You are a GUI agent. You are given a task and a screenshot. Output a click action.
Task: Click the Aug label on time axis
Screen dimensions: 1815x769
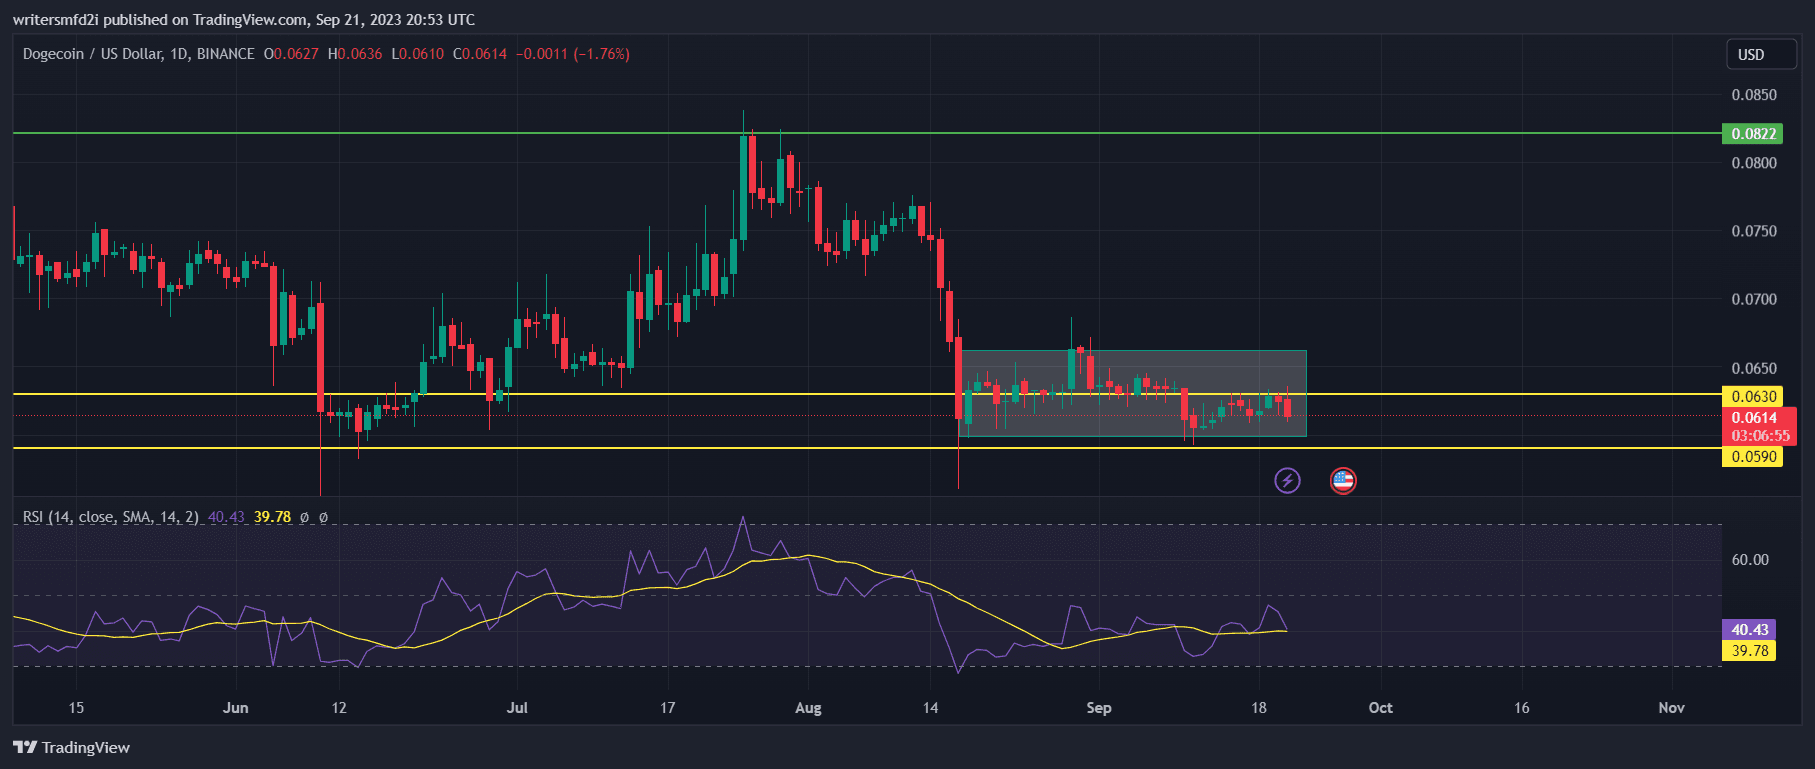(x=807, y=708)
